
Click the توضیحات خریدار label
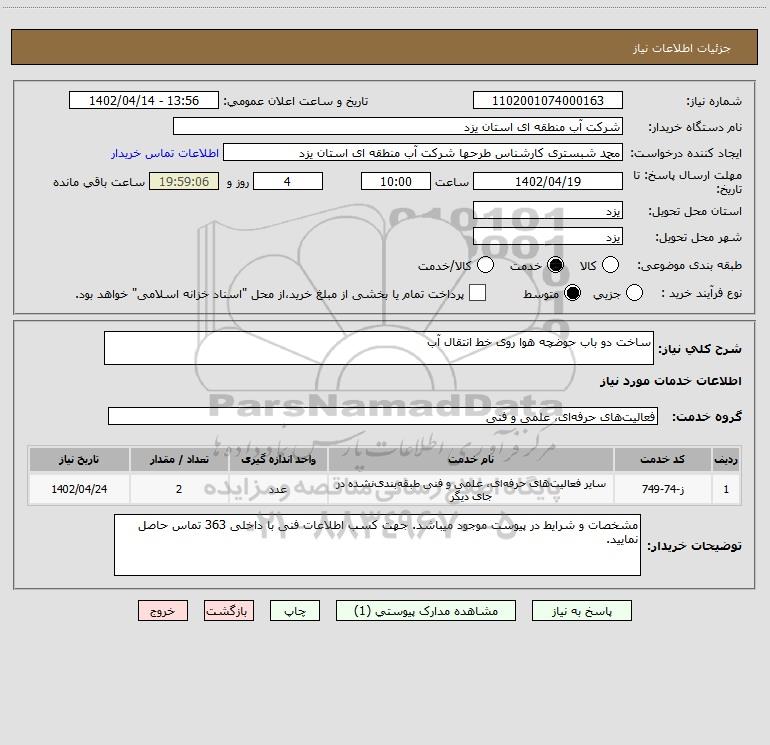click(694, 546)
